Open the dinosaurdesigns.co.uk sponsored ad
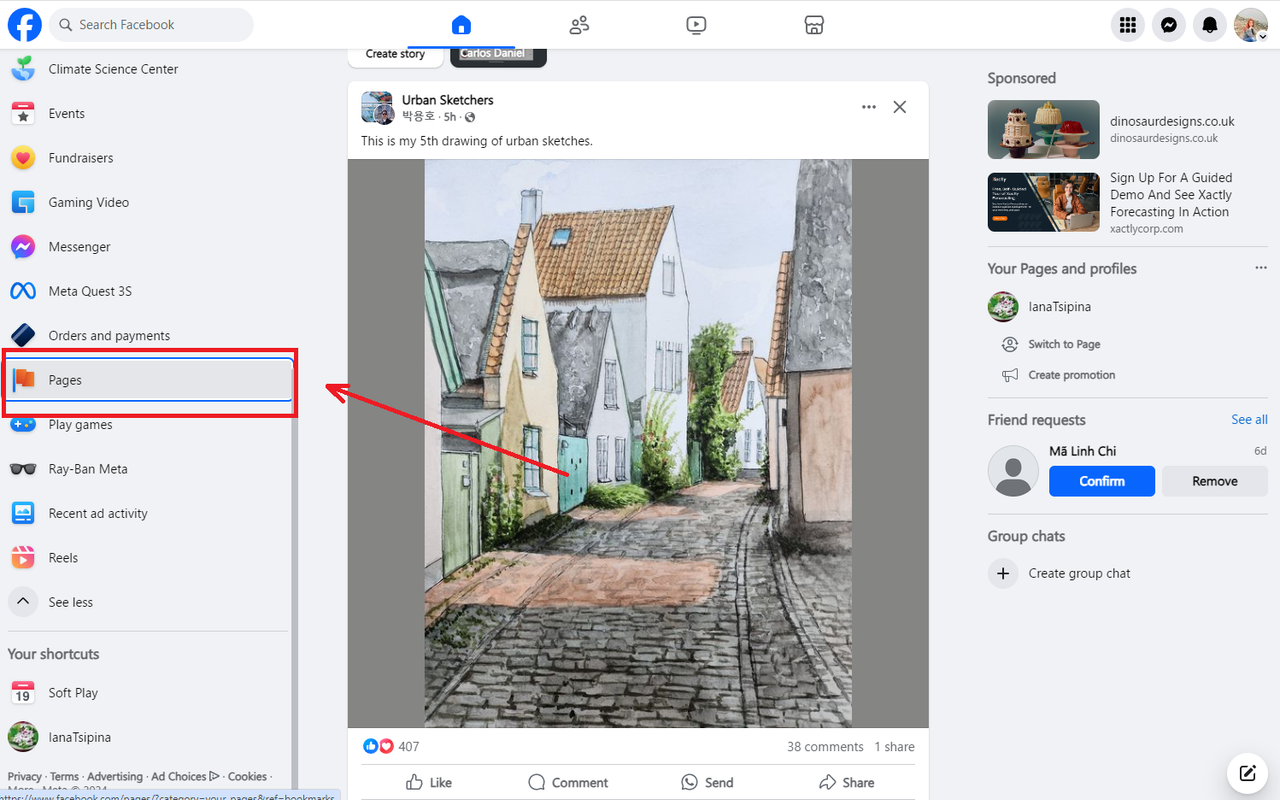Image resolution: width=1280 pixels, height=800 pixels. pos(1128,130)
